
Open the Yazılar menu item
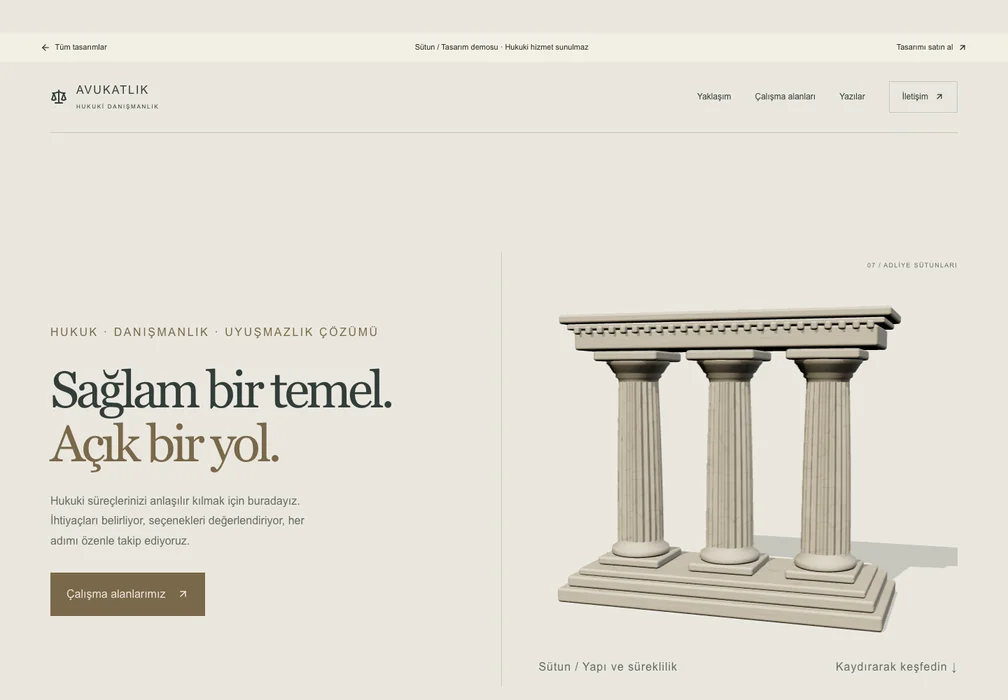[x=852, y=96]
